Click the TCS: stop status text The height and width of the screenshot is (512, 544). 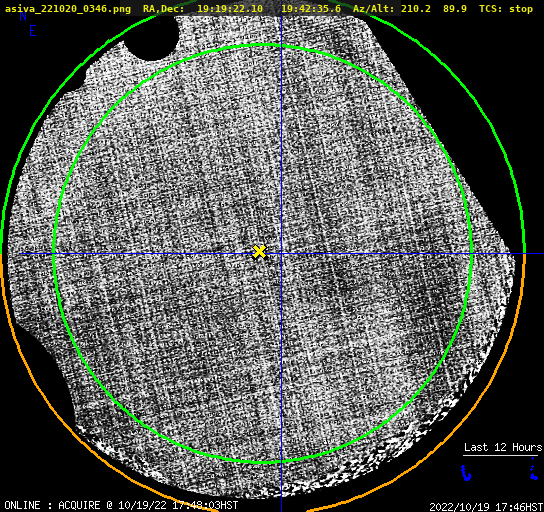(x=505, y=9)
